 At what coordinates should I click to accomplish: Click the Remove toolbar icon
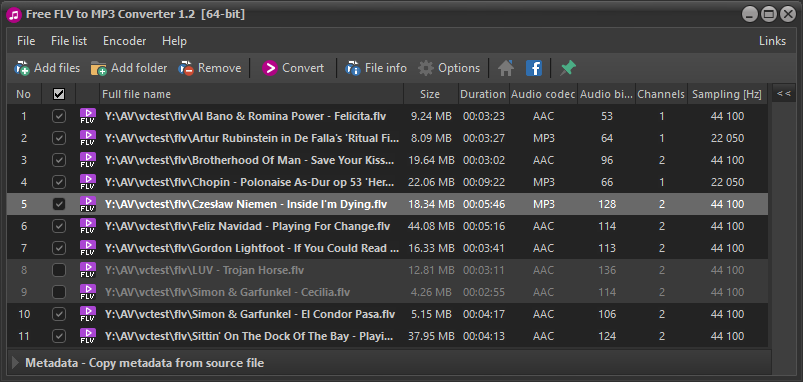[186, 68]
